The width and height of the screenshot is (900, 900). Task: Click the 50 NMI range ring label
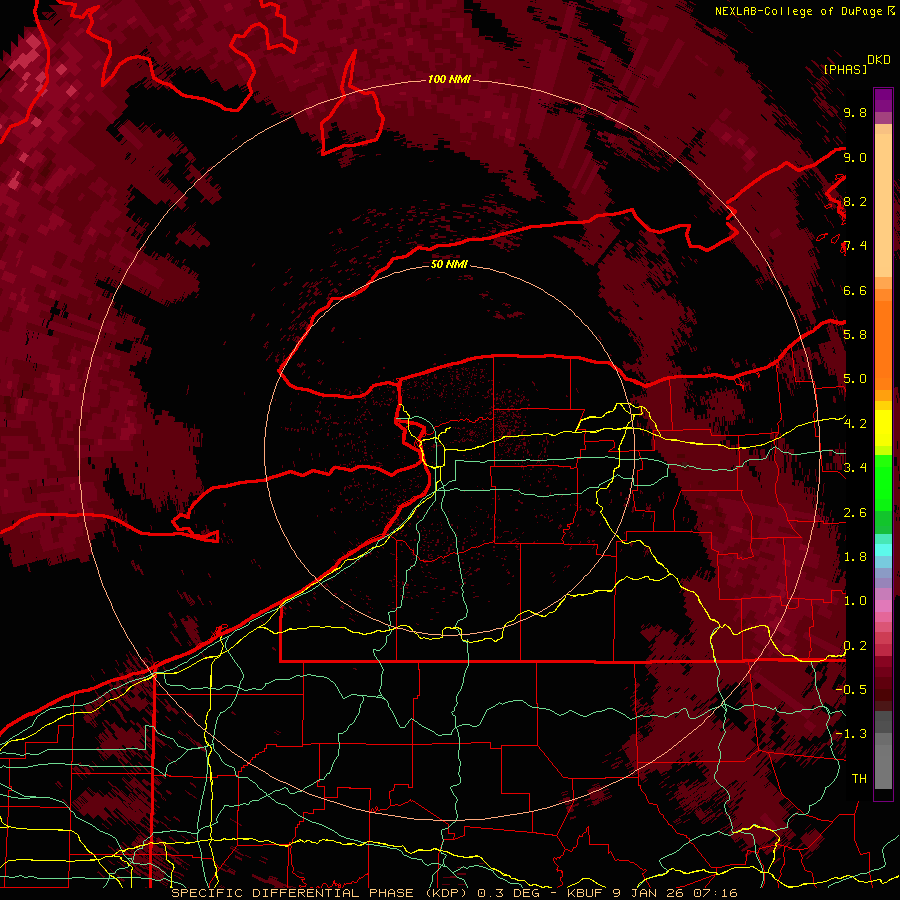click(x=449, y=264)
